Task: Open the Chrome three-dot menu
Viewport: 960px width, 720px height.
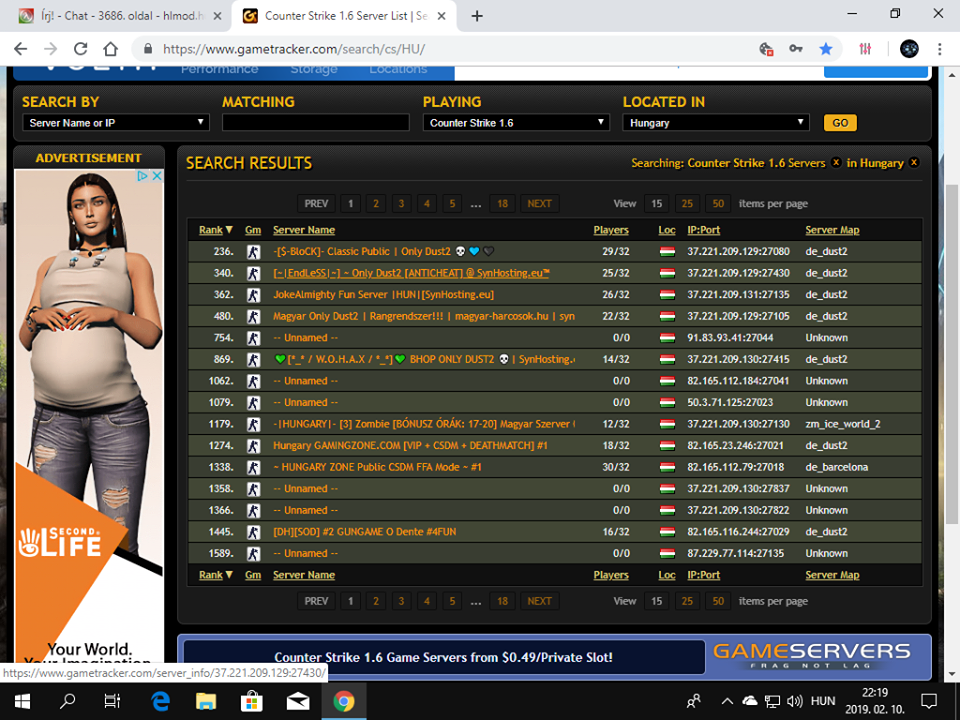Action: pyautogui.click(x=940, y=49)
